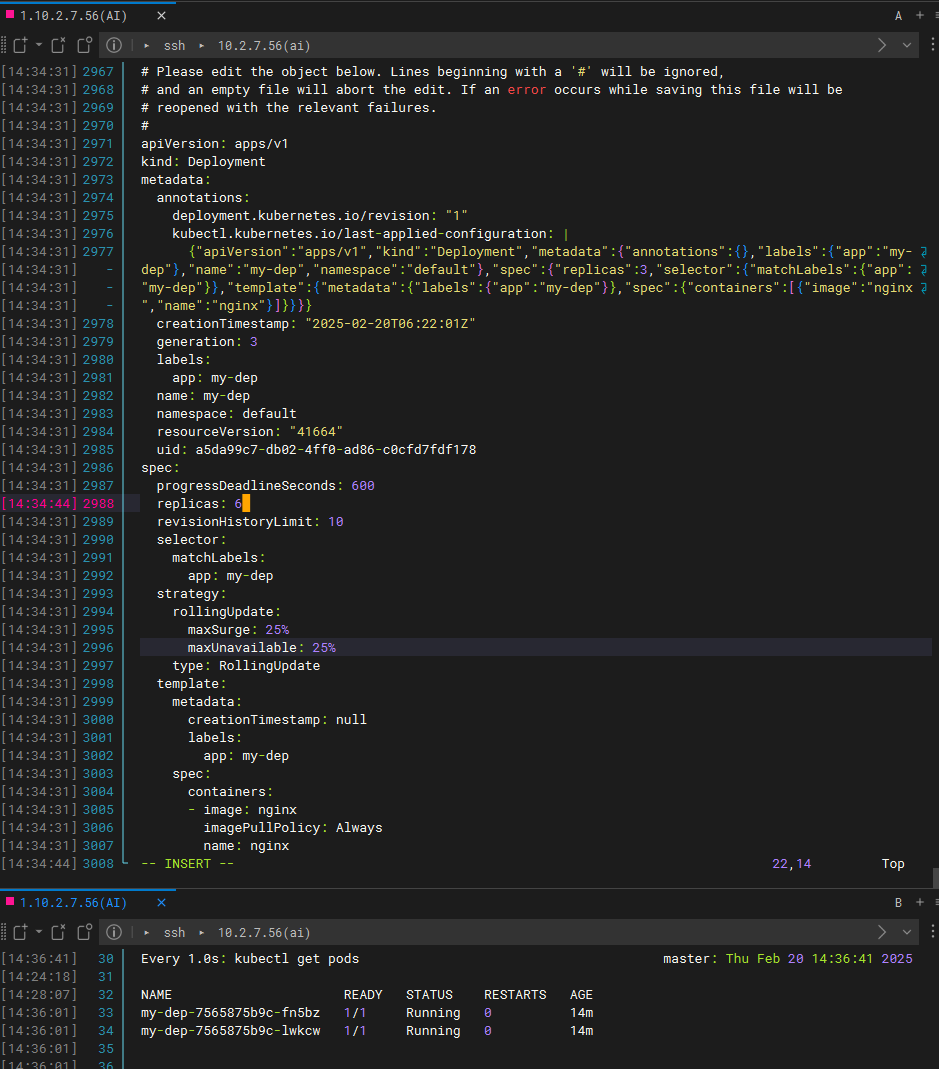939x1069 pixels.
Task: Click the go arrow in top address bar
Action: (x=882, y=45)
